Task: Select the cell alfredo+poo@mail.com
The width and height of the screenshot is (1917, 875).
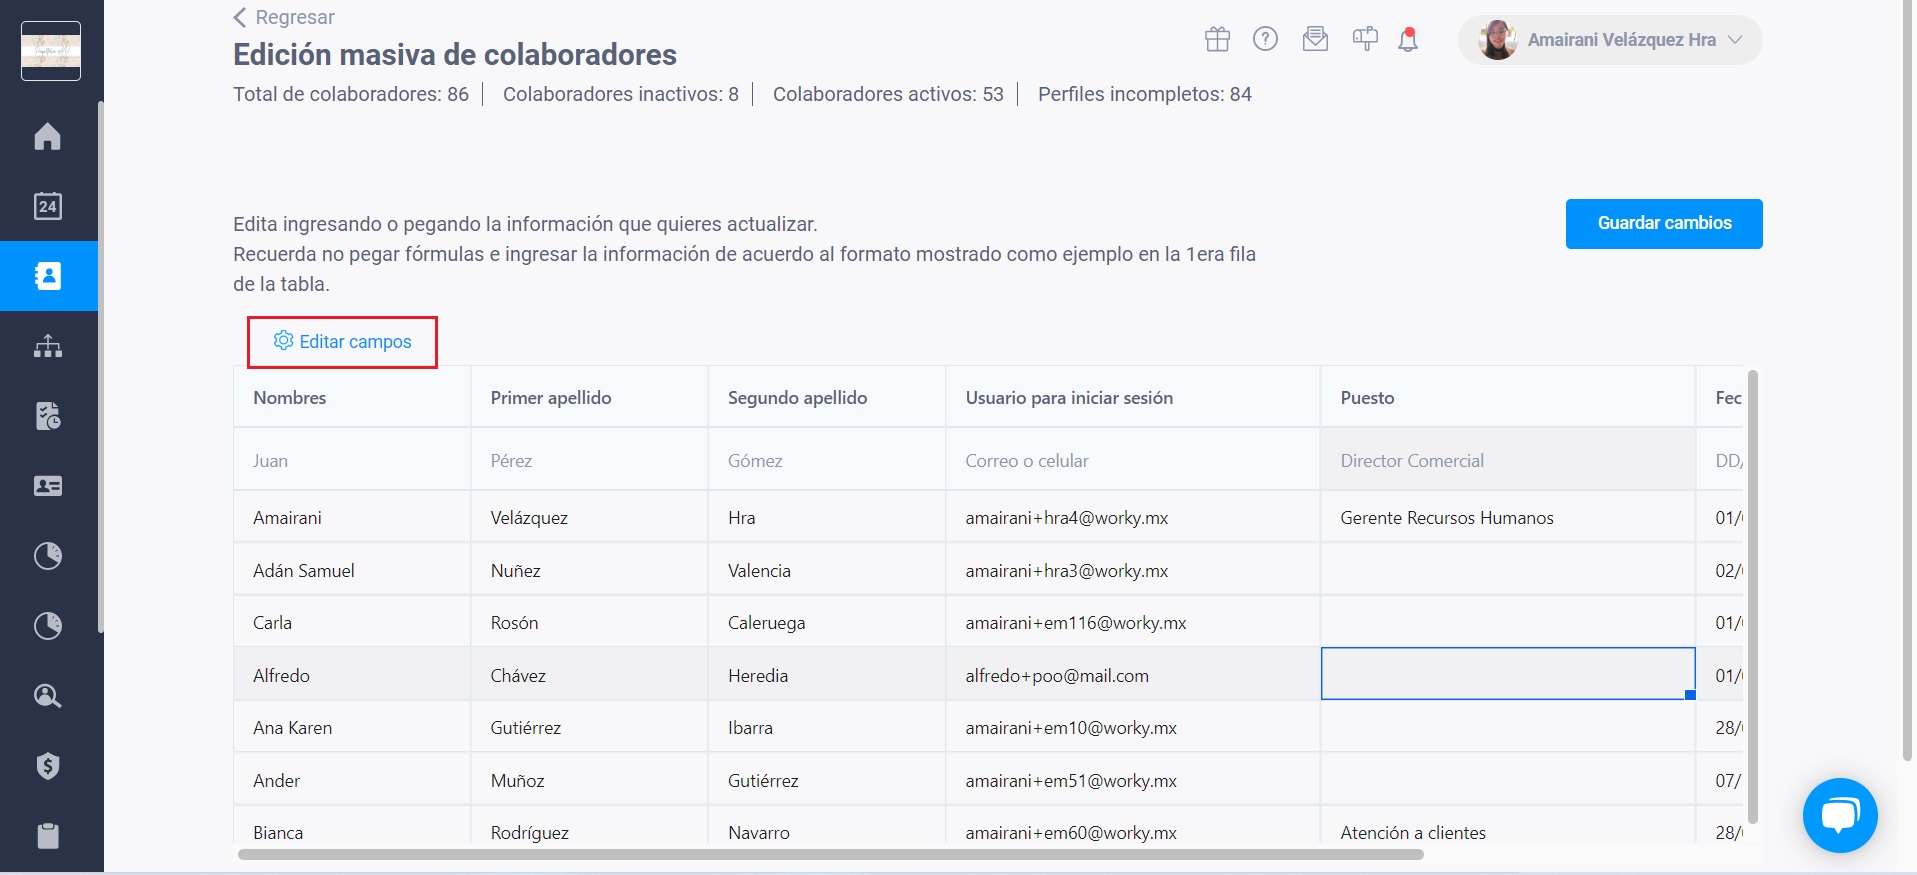Action: pos(1133,674)
